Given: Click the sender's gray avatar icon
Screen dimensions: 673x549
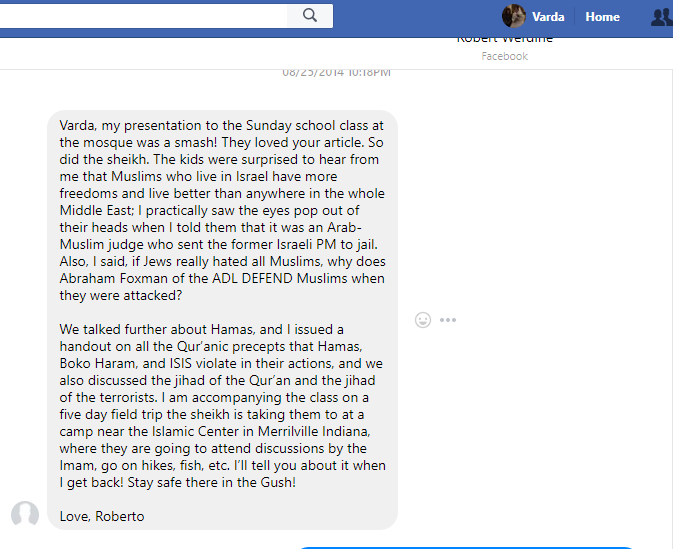Looking at the screenshot, I should click(25, 514).
